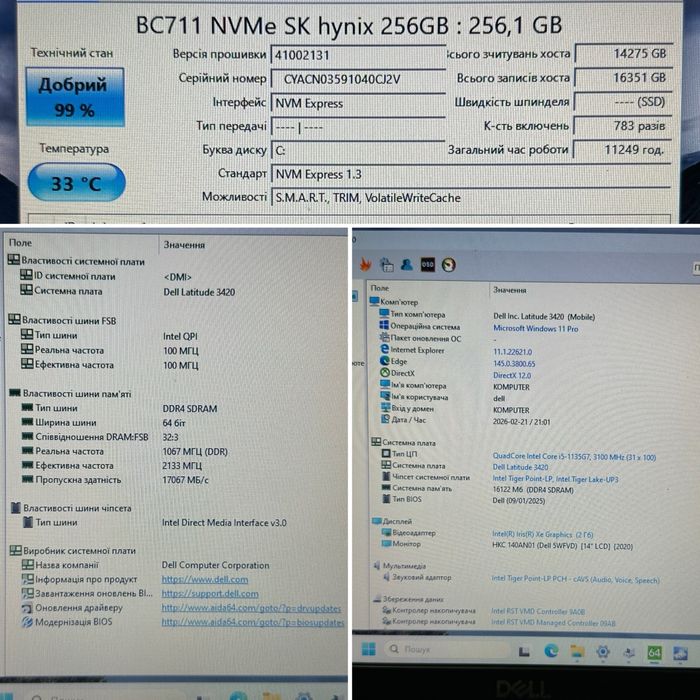
Task: Open the report wizard toolbar icon
Action: 387,265
